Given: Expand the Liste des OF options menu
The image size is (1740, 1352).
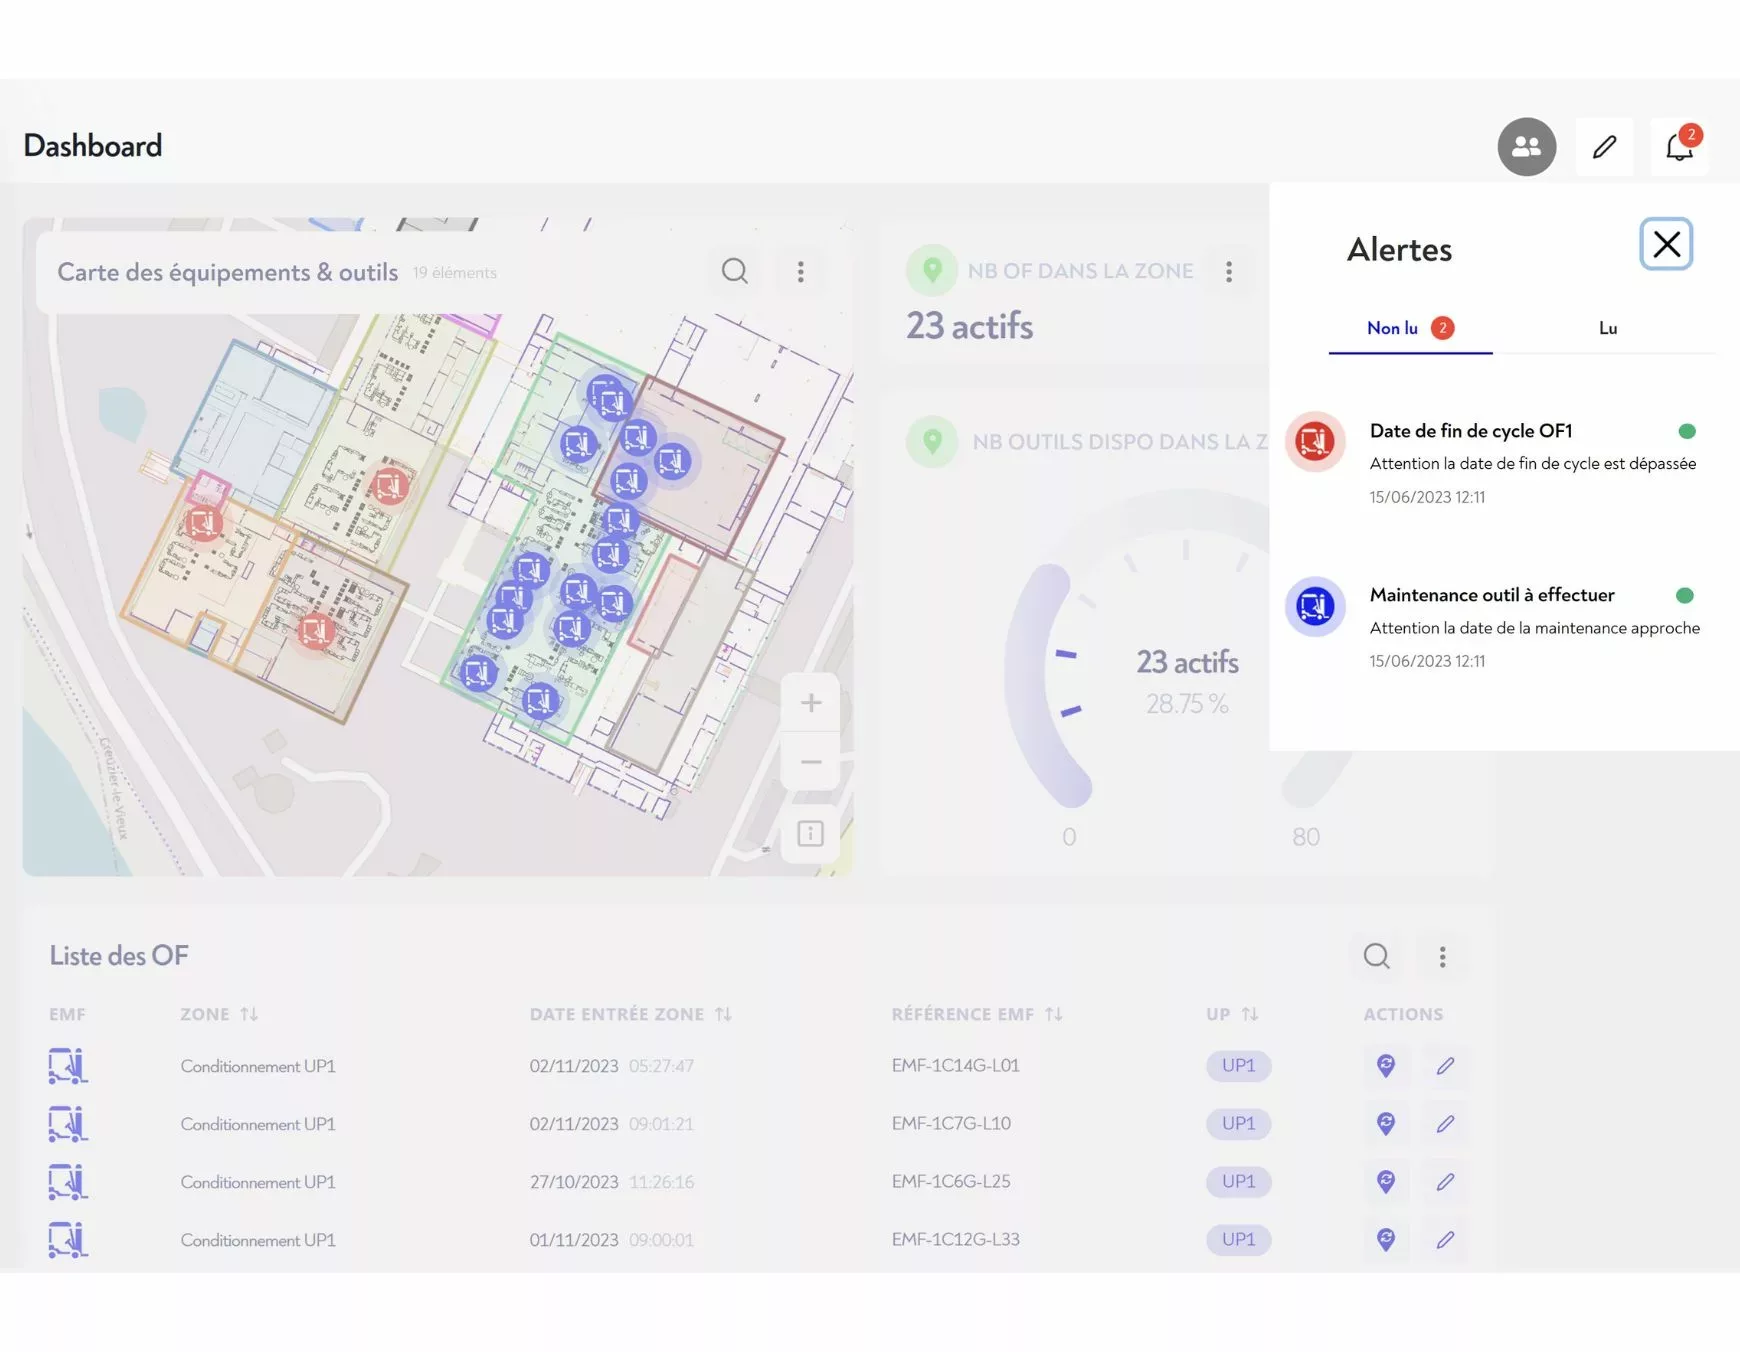Looking at the screenshot, I should [1442, 957].
